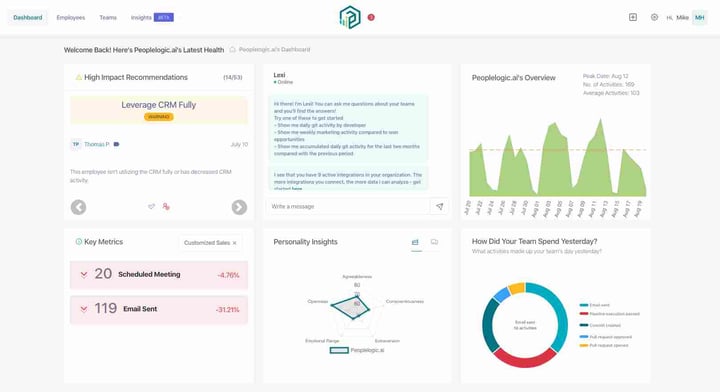Send the message with paper plane
Screen dimensions: 720x392
[x=439, y=207]
